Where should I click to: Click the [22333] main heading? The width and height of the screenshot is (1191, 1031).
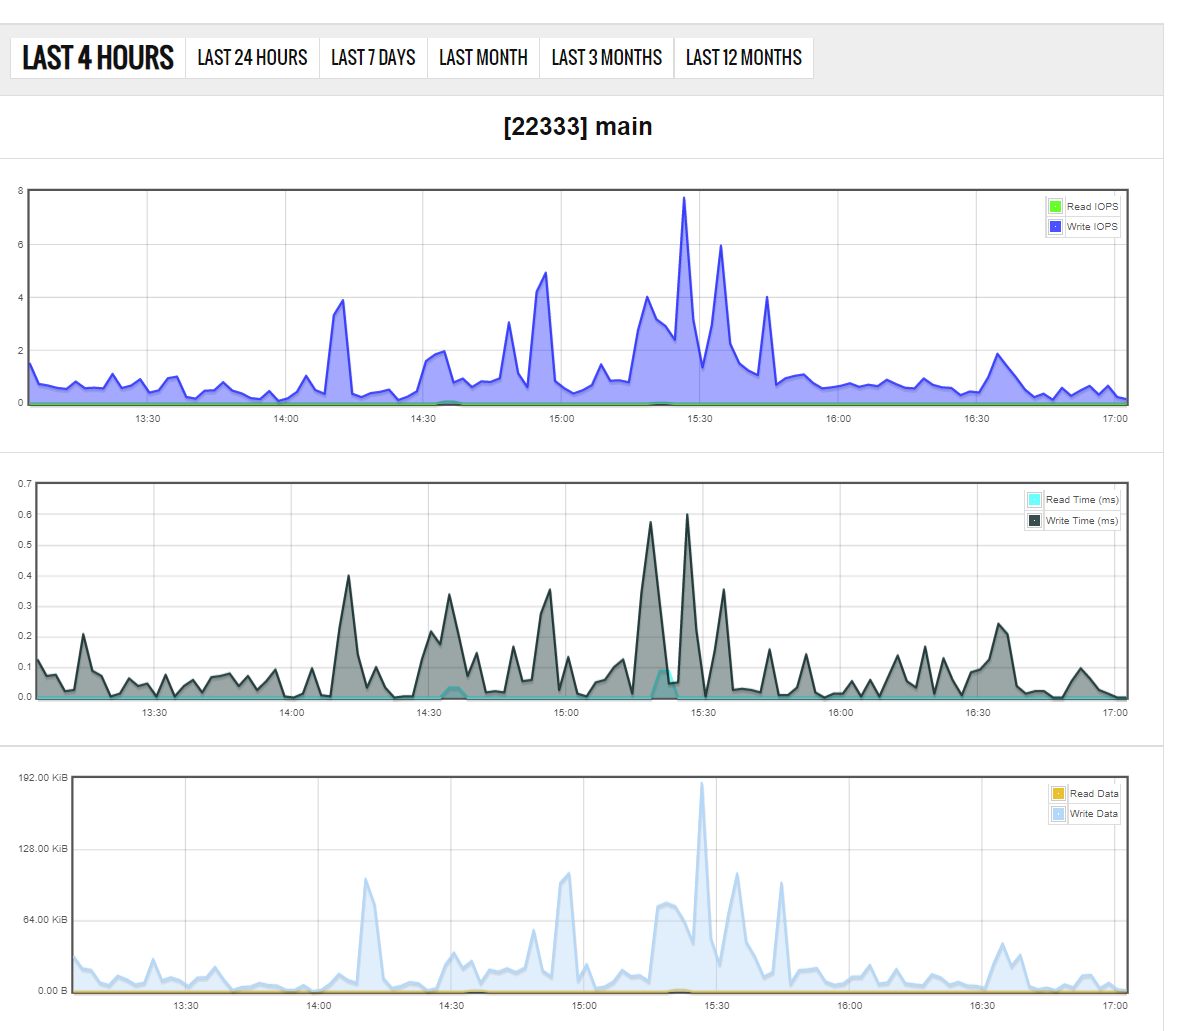578,126
